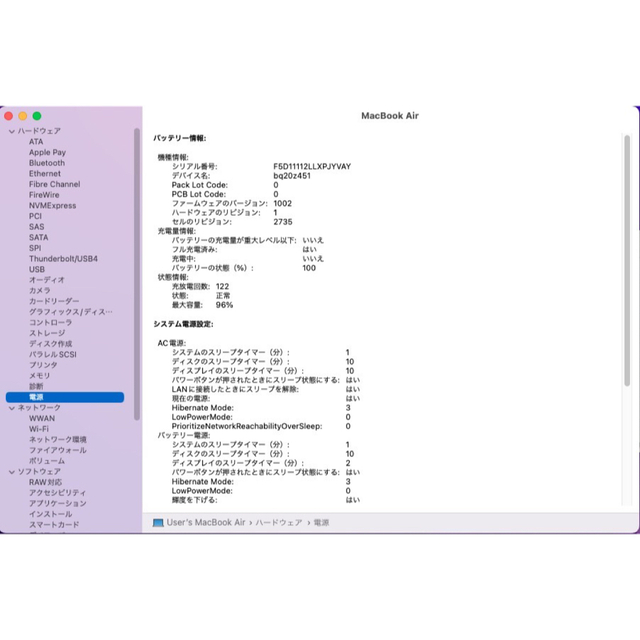This screenshot has height=640, width=640.
Task: Select the highlighted 電源 entry
Action: tap(65, 397)
